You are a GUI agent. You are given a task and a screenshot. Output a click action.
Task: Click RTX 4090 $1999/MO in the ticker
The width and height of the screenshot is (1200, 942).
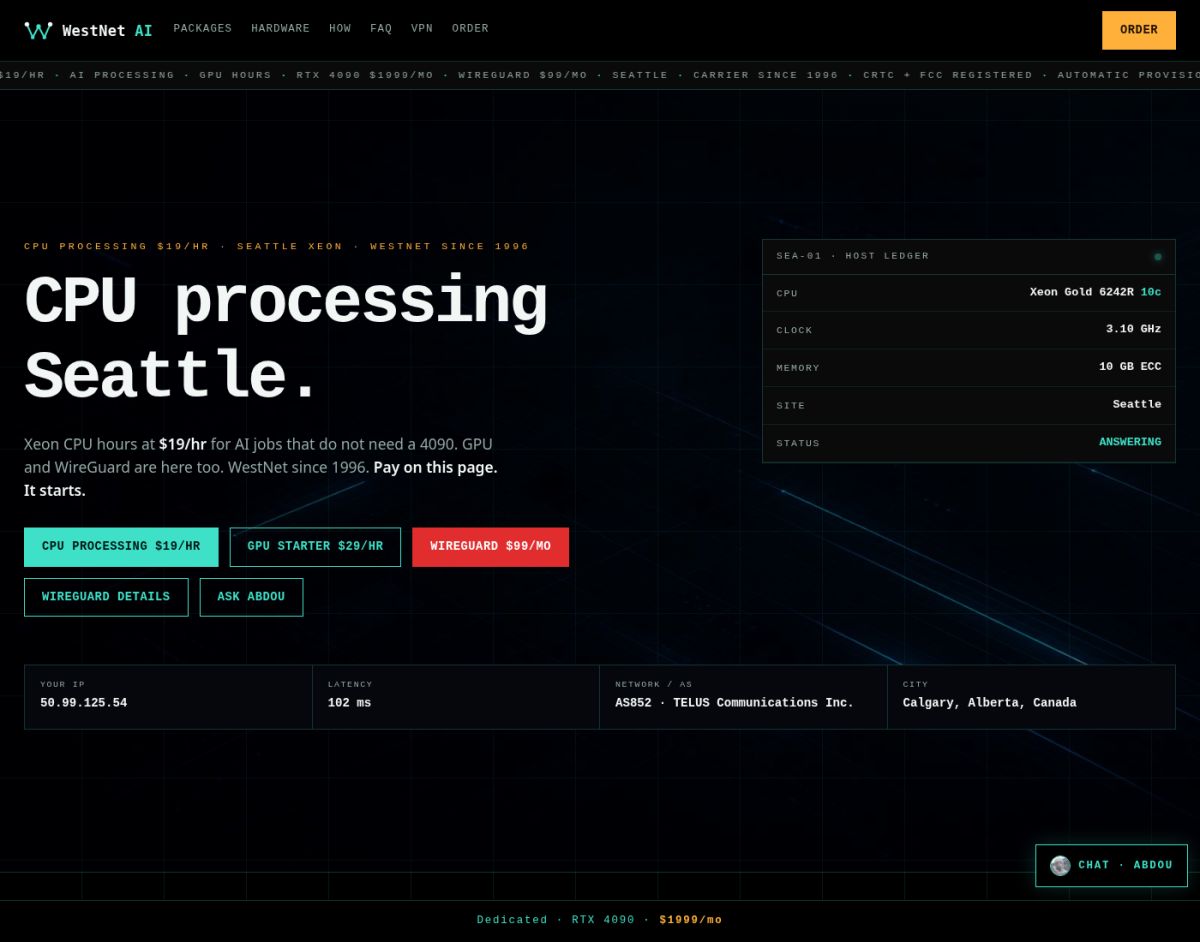click(x=365, y=75)
